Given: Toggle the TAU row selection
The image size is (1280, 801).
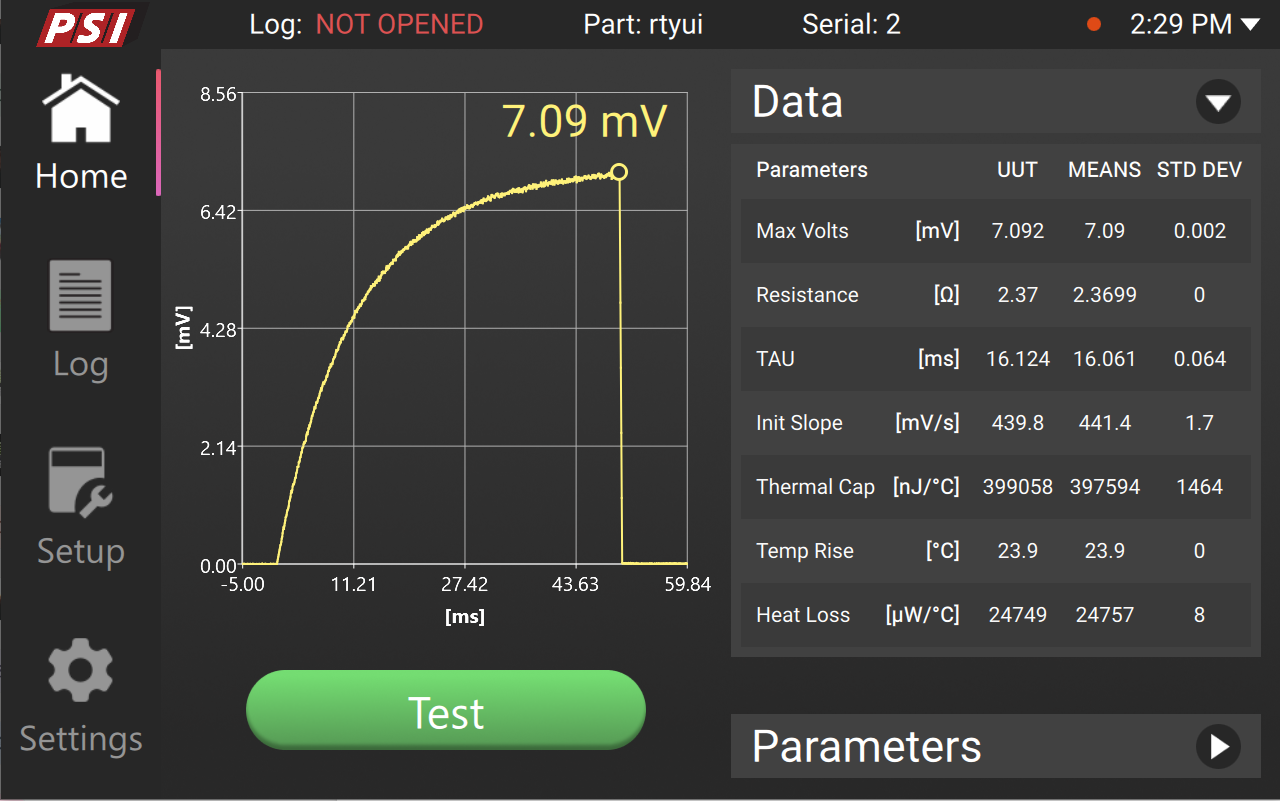Looking at the screenshot, I should click(995, 359).
